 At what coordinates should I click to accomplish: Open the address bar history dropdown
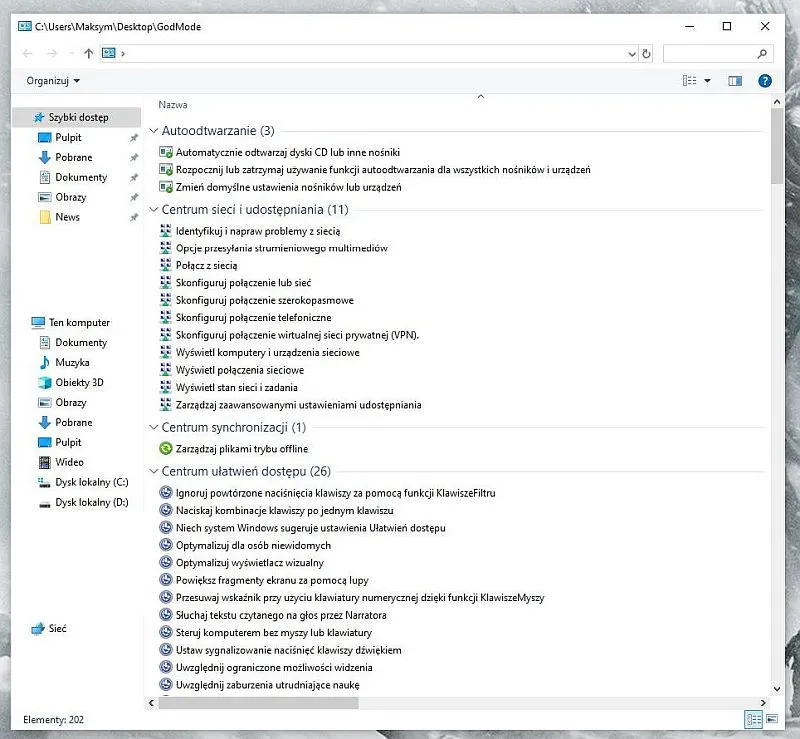click(632, 54)
